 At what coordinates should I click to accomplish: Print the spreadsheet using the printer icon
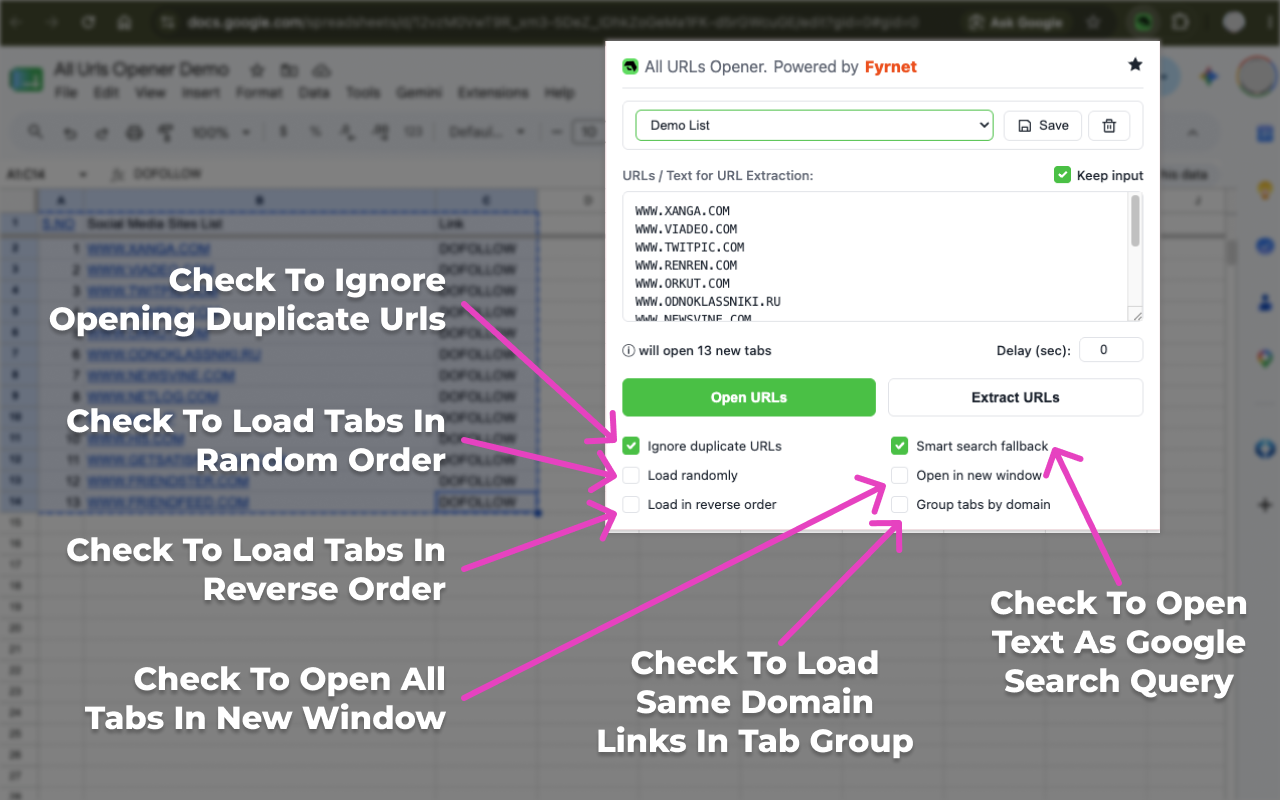[x=134, y=132]
